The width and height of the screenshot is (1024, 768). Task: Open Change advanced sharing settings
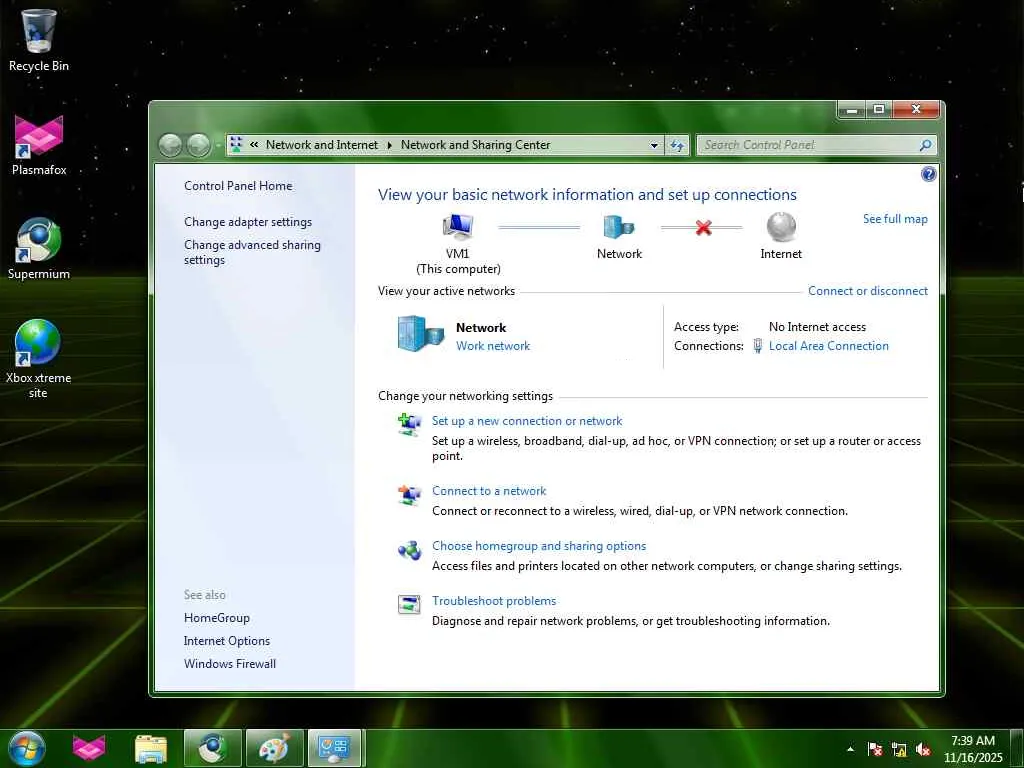(252, 252)
